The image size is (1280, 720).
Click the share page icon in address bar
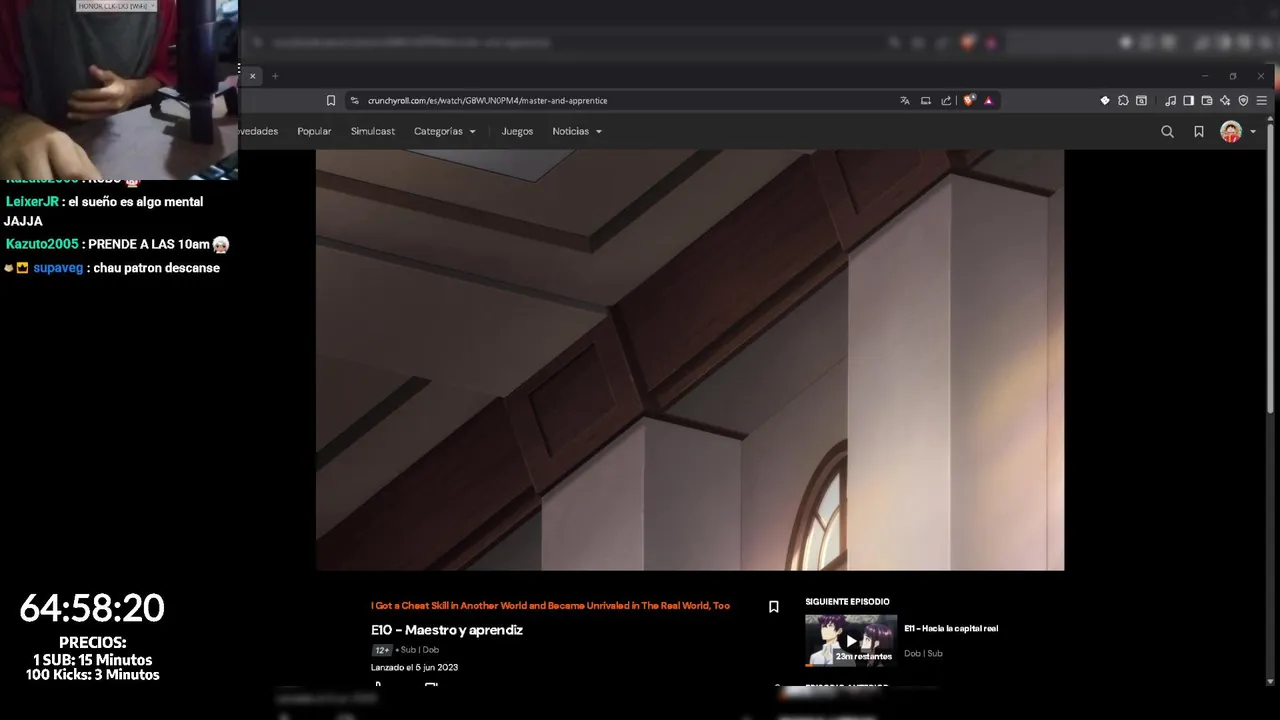(x=946, y=101)
